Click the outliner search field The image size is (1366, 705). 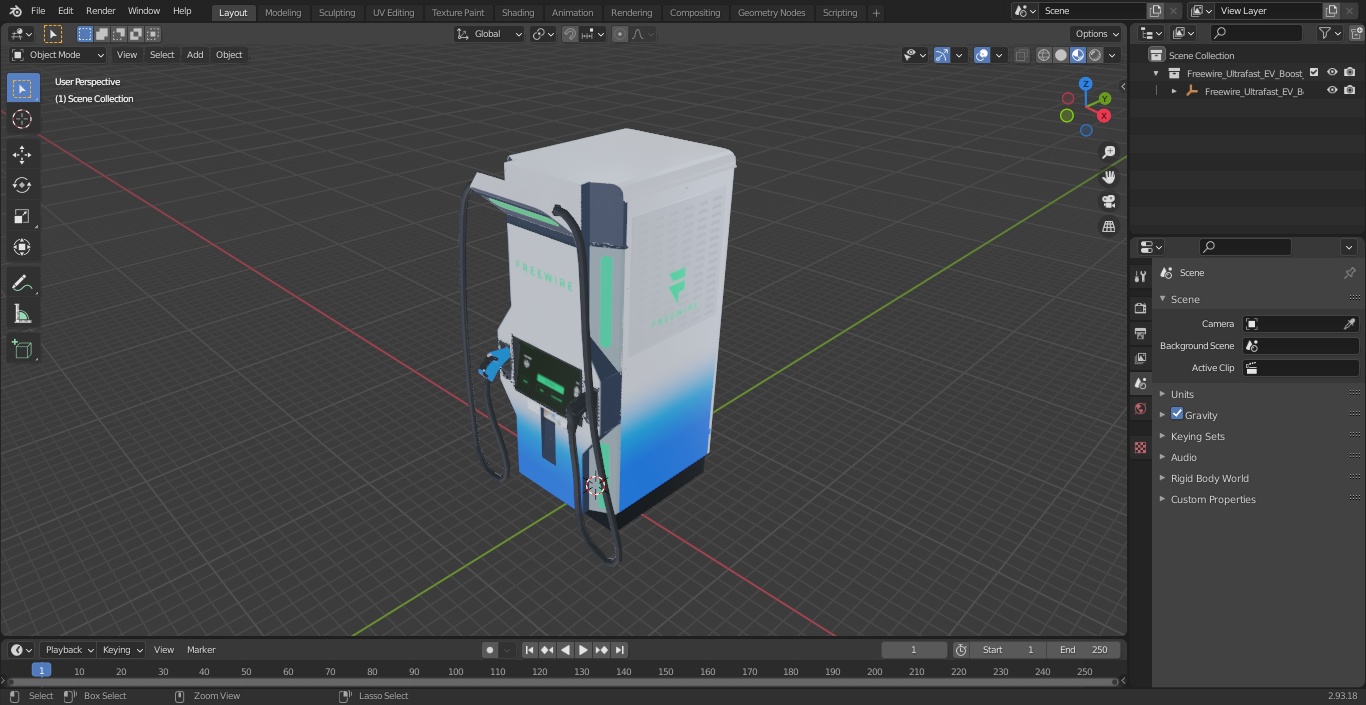click(x=1255, y=33)
